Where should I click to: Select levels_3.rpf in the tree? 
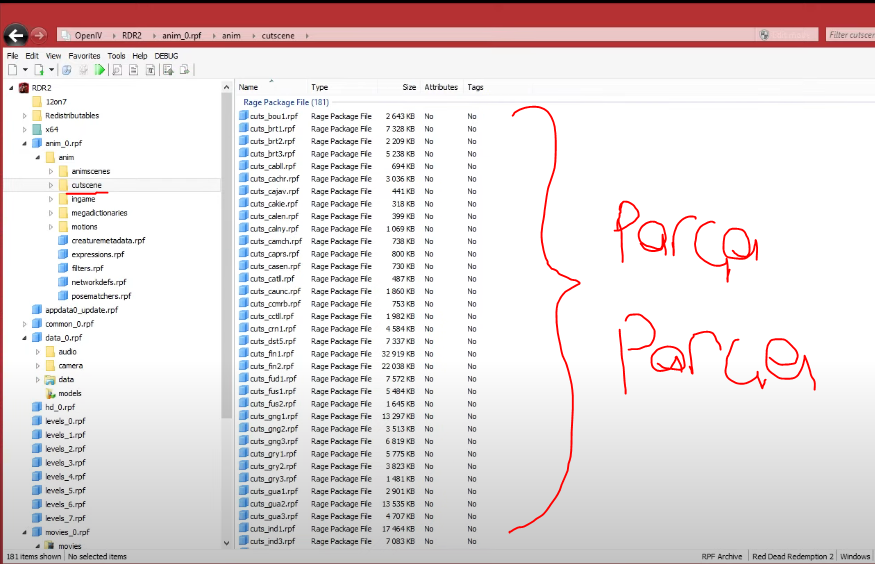click(65, 462)
